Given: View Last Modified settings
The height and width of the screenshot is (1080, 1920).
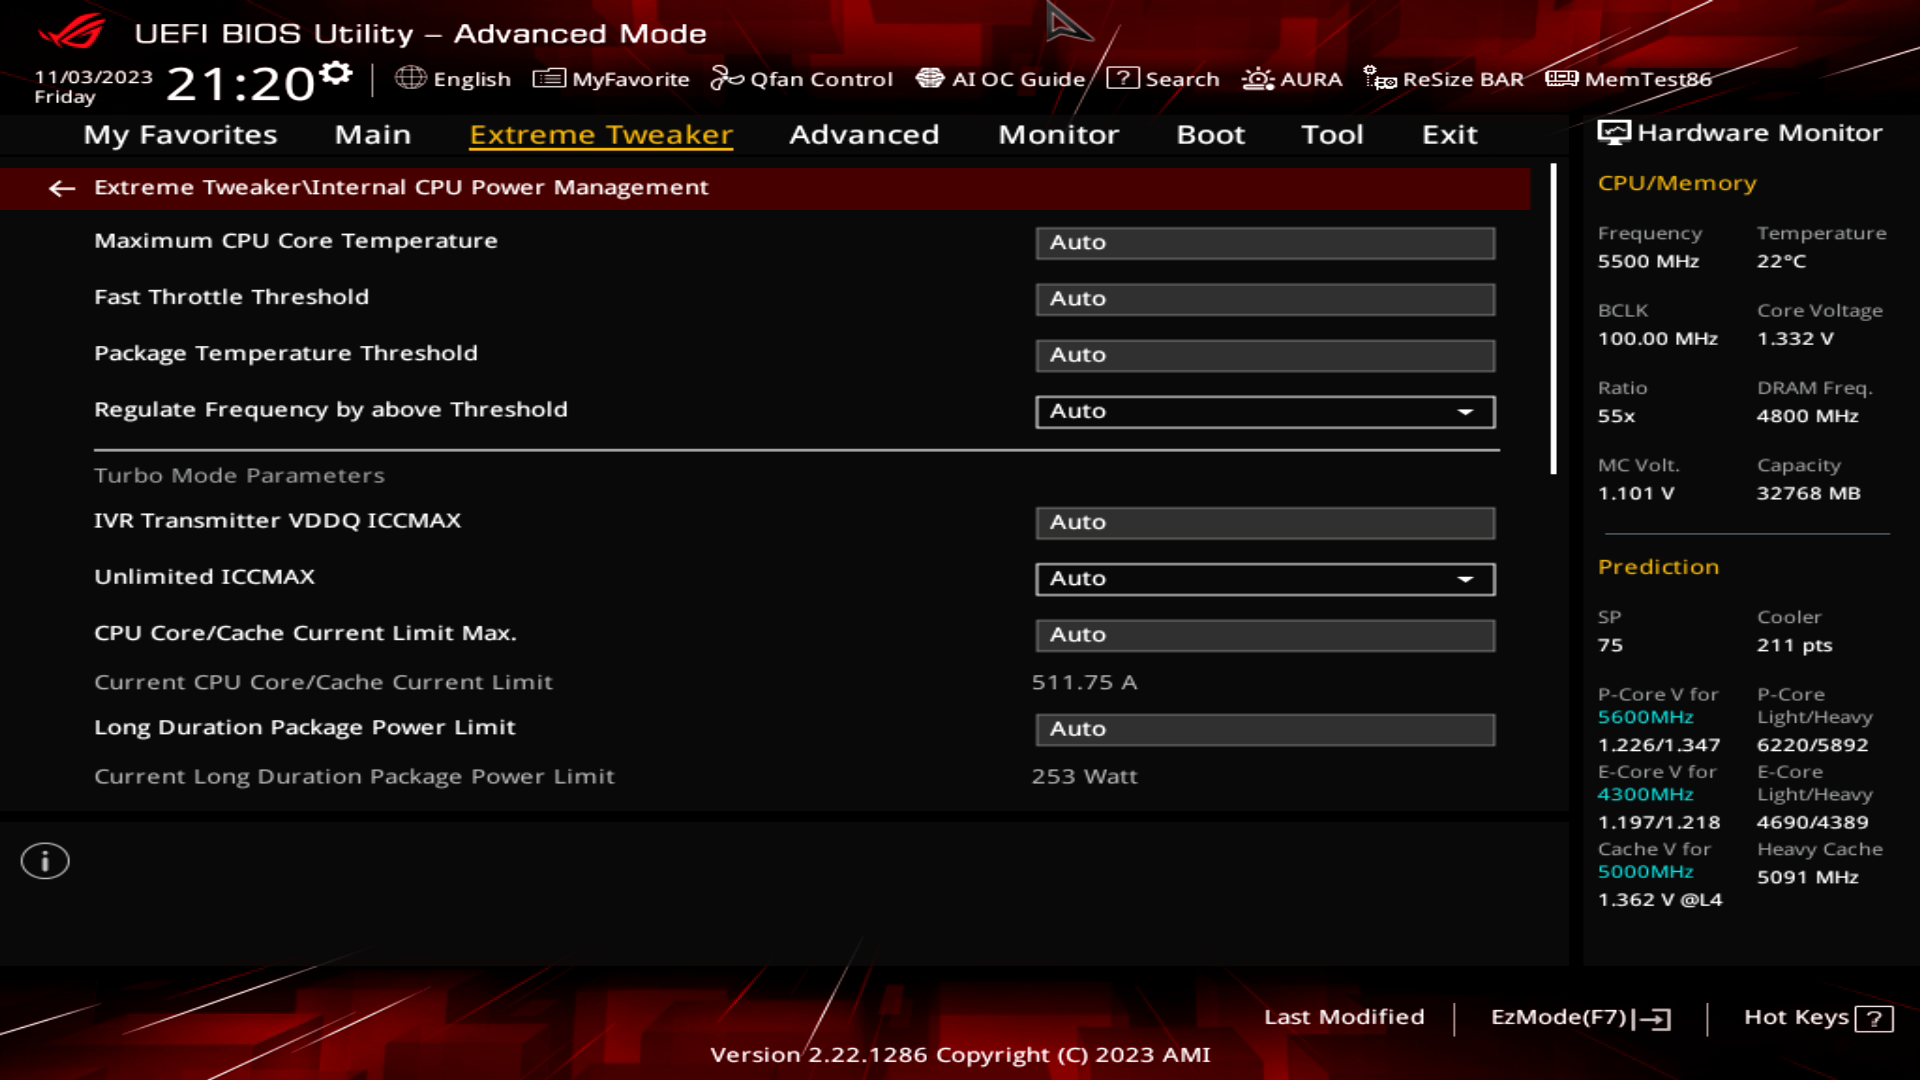Looking at the screenshot, I should click(x=1344, y=1017).
